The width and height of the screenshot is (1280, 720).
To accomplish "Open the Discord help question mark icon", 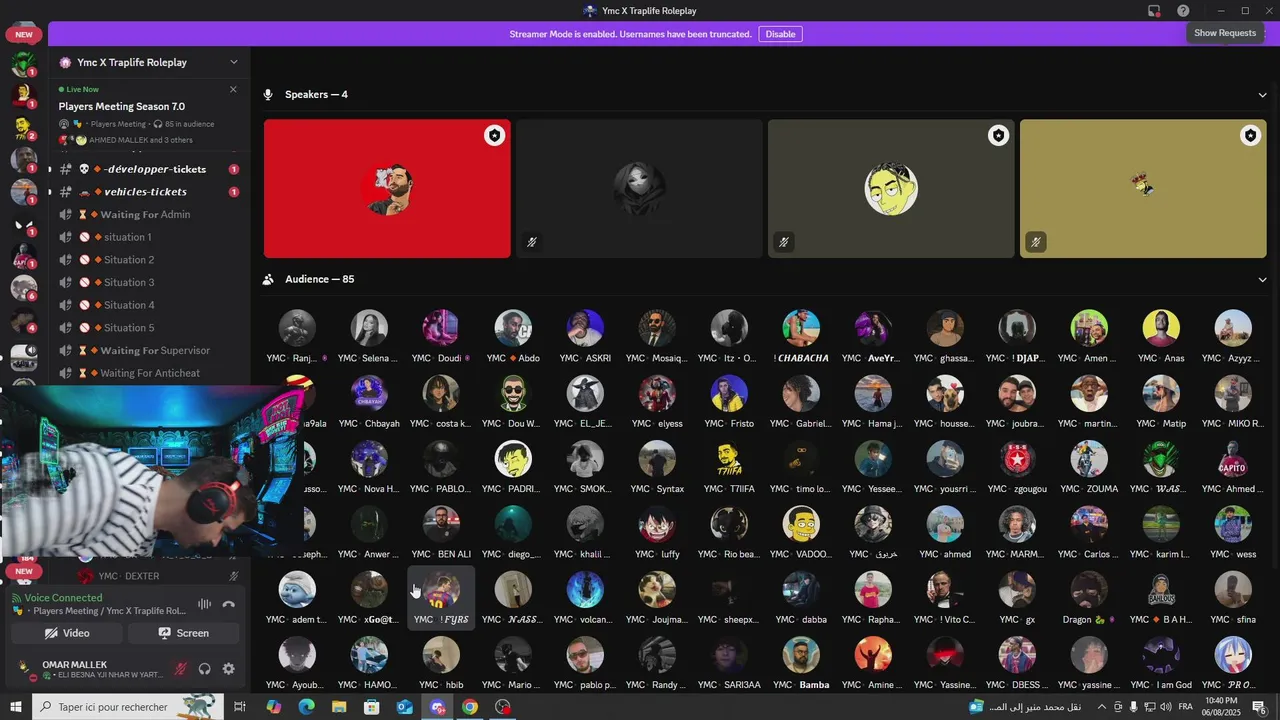I will click(x=1183, y=11).
